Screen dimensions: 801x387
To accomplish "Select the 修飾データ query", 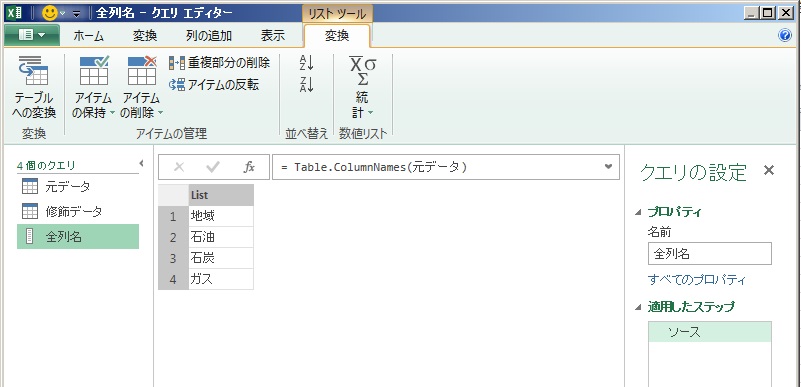I will coord(78,211).
